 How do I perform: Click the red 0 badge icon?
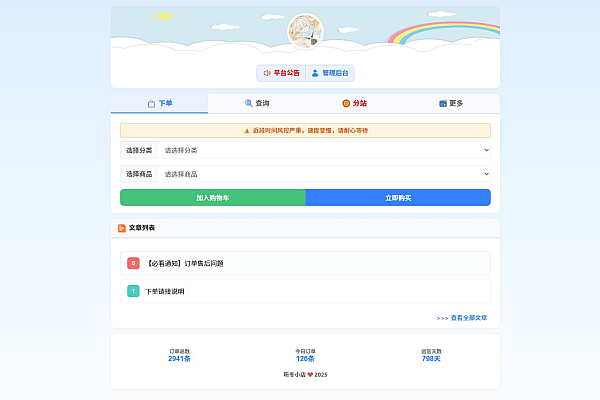click(x=133, y=263)
